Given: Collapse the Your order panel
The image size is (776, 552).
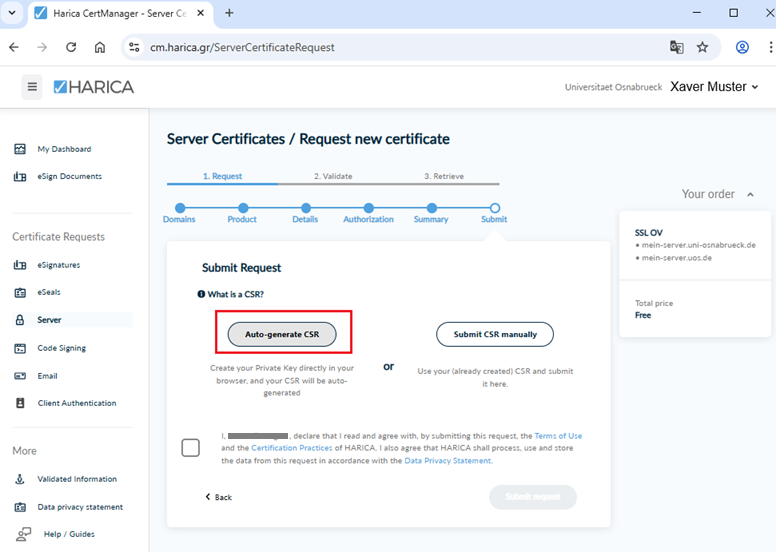Looking at the screenshot, I should [x=750, y=195].
